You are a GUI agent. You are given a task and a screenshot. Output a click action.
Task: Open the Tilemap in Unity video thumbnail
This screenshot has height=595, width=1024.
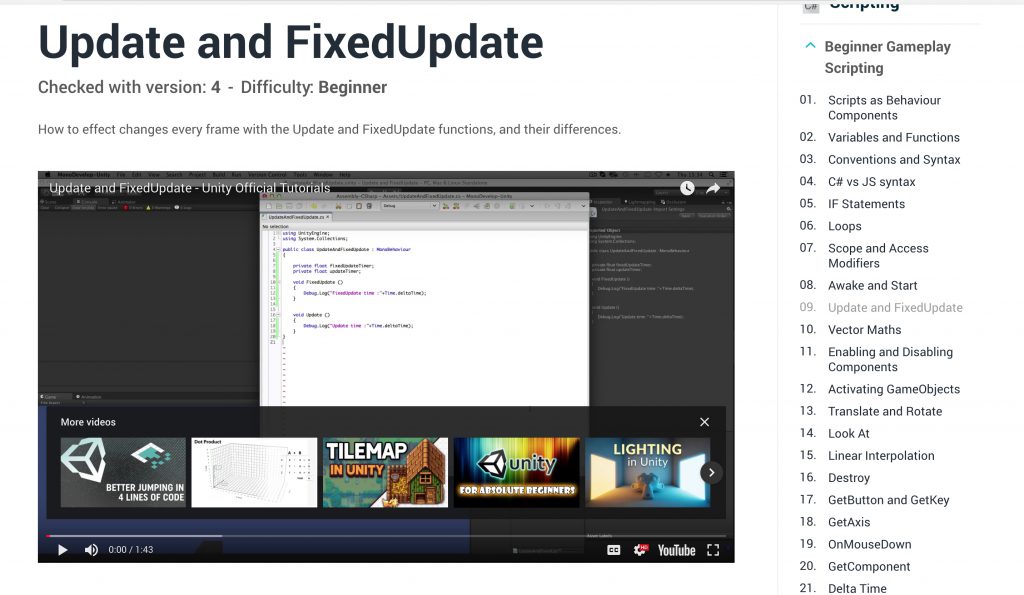385,472
